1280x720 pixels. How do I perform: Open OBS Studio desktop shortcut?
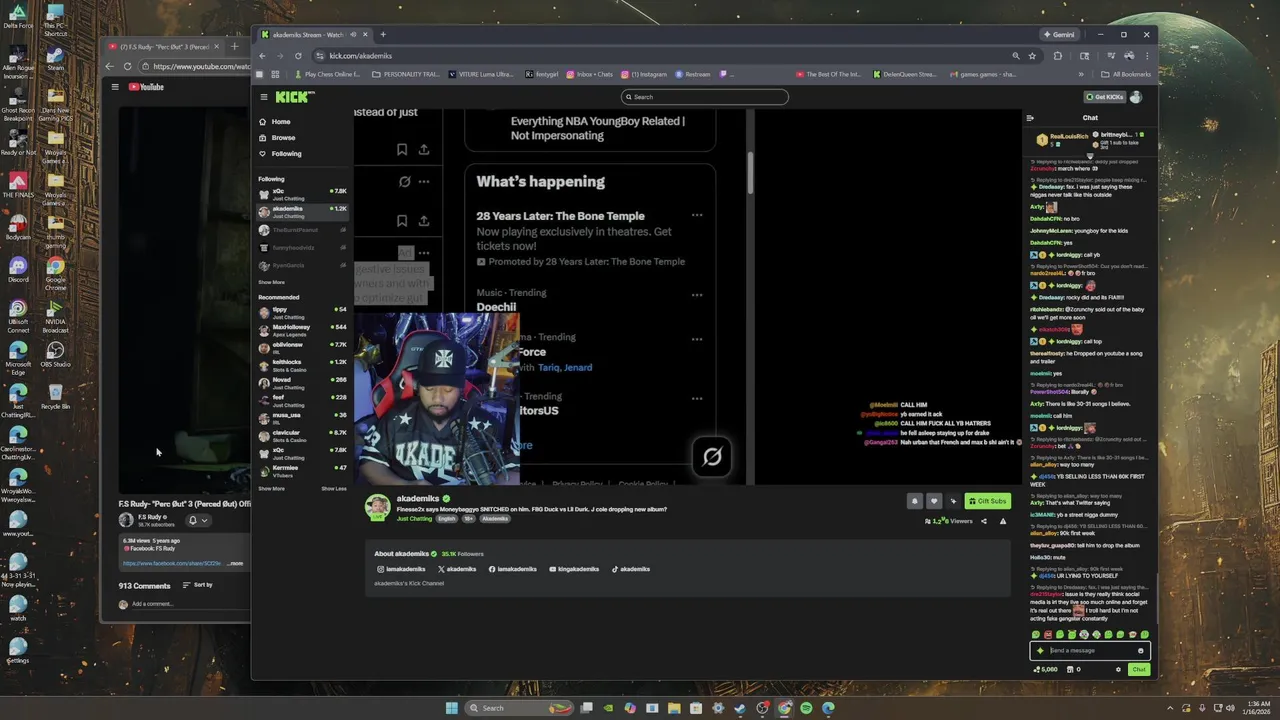tap(55, 355)
